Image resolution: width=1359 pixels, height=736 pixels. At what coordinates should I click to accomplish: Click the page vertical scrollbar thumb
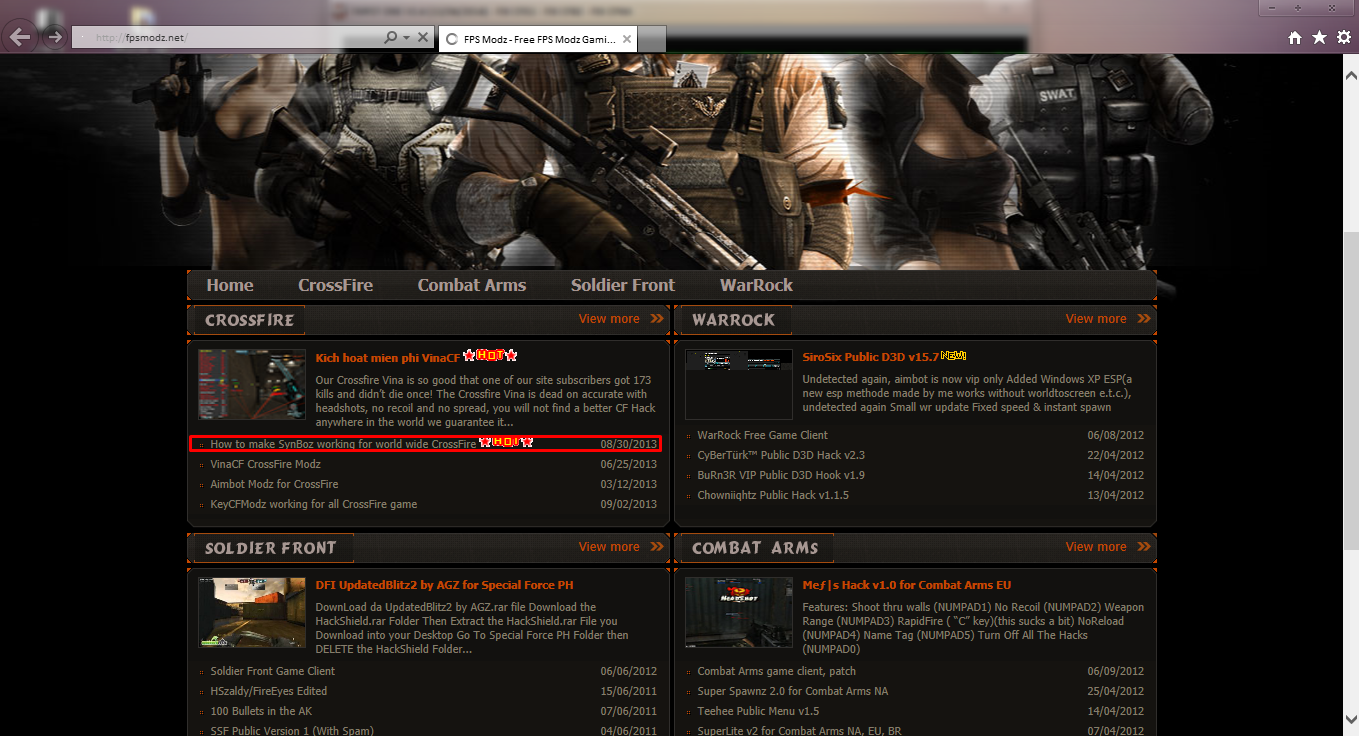pyautogui.click(x=1350, y=390)
